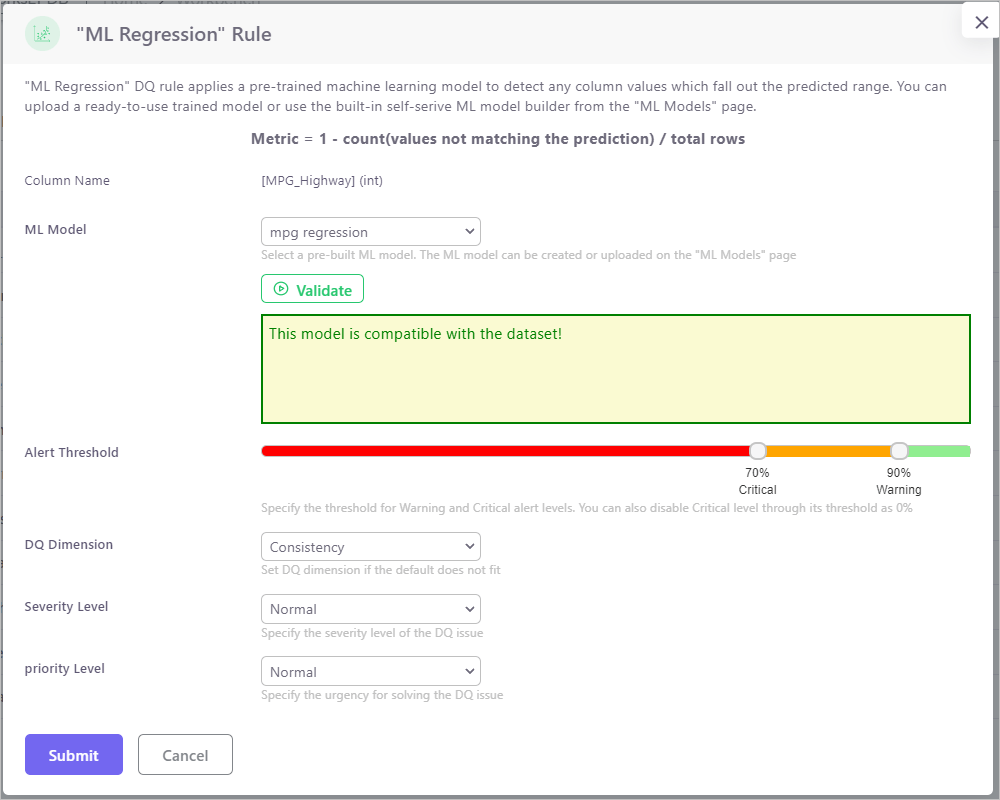The width and height of the screenshot is (1000, 800).
Task: Click the green segment of Alert Threshold bar
Action: [940, 451]
